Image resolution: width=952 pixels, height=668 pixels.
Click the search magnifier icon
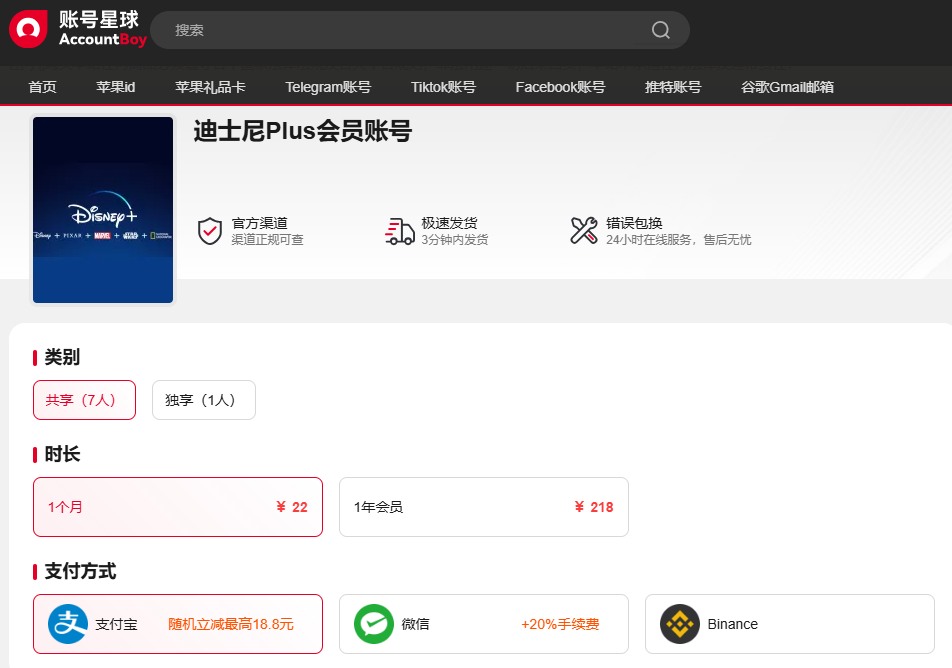tap(661, 30)
